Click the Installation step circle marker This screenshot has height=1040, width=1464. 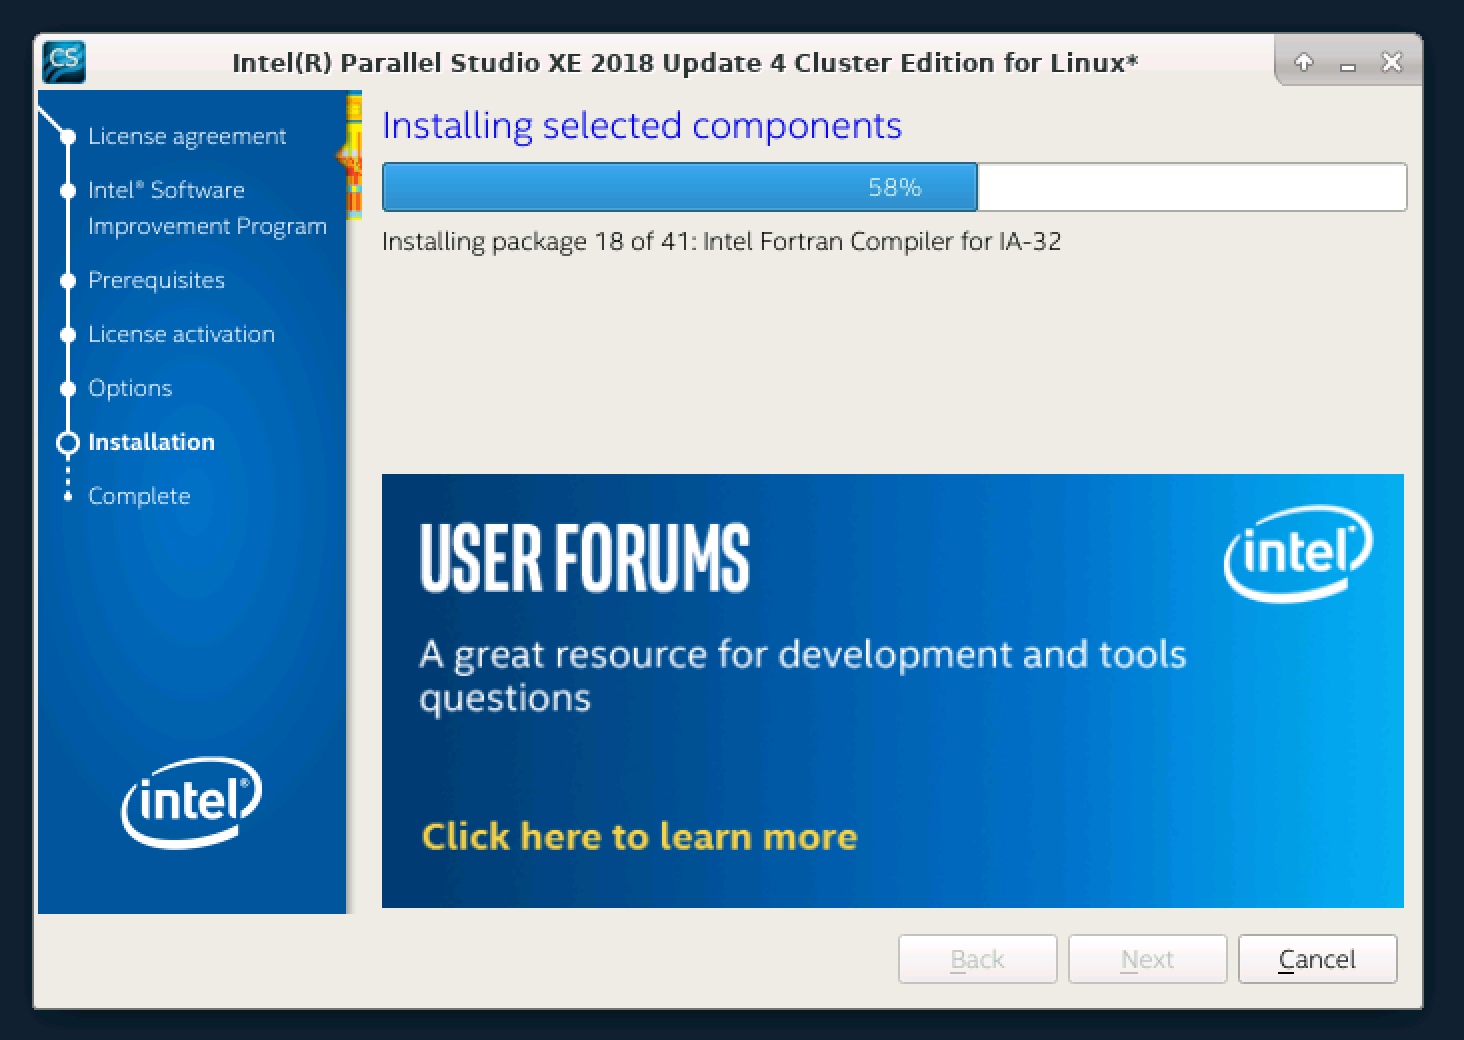(68, 442)
